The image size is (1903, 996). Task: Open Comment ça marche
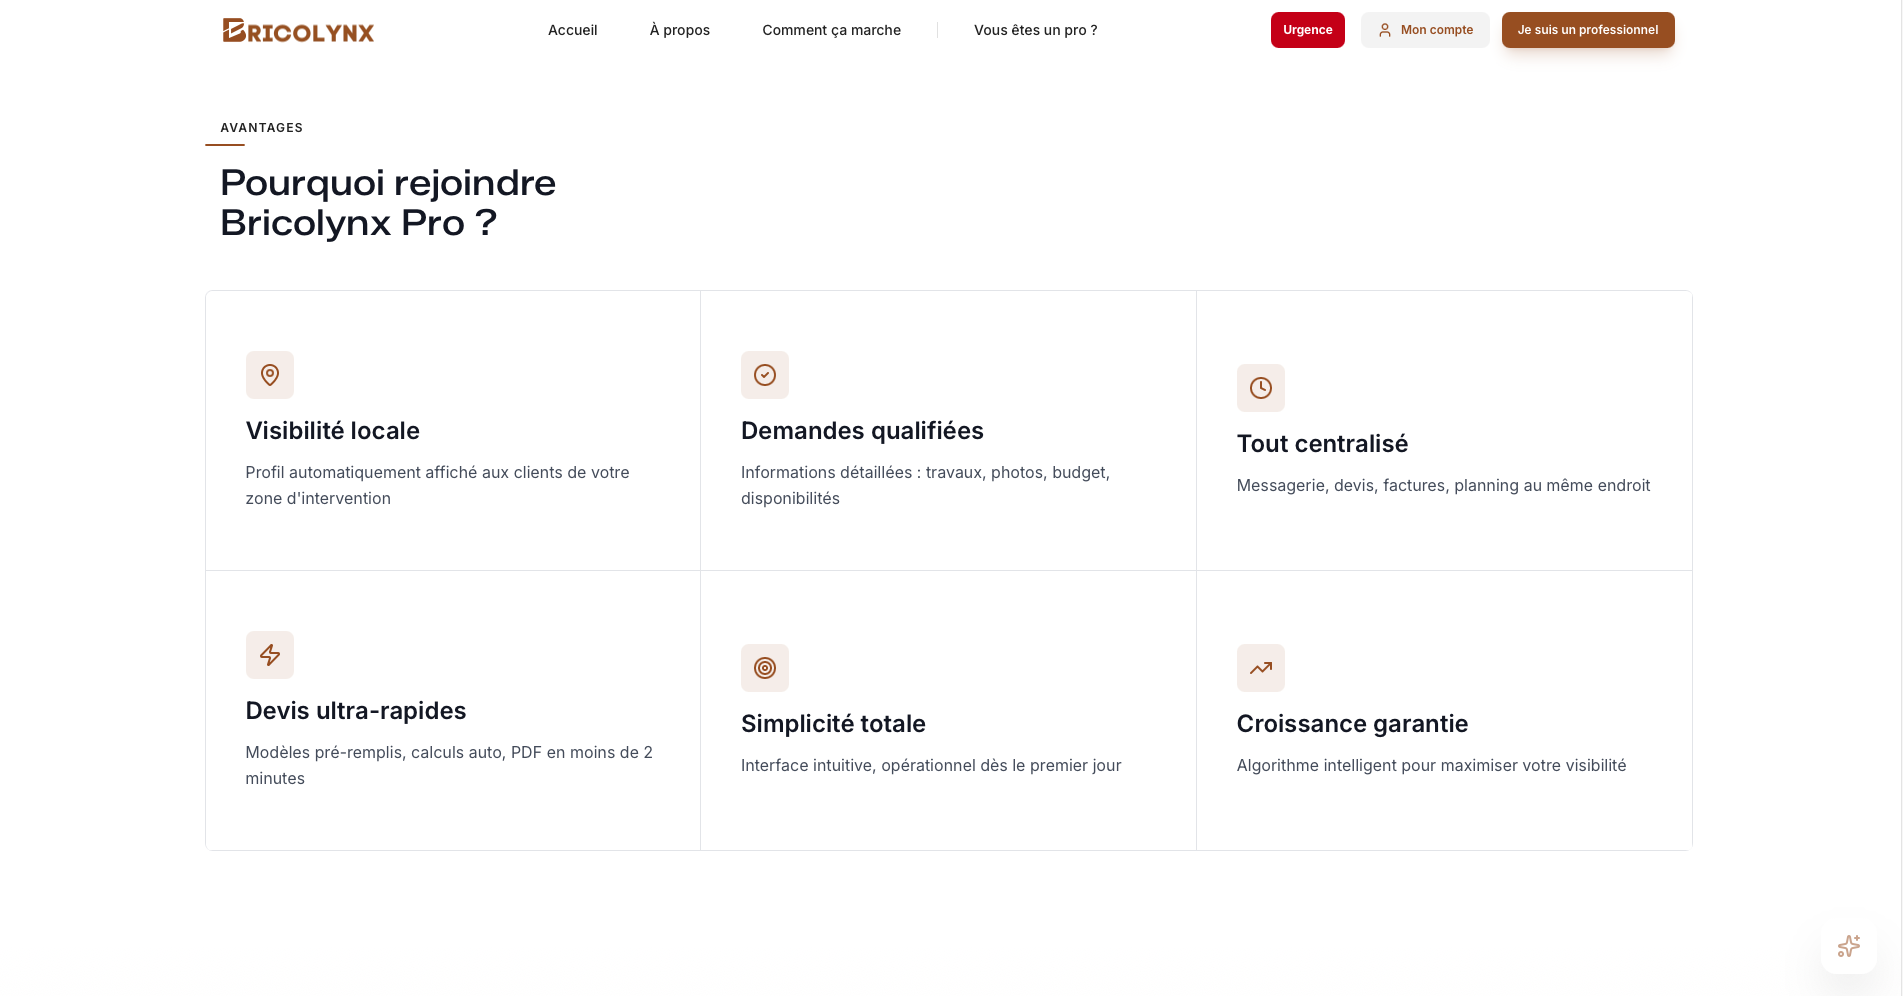coord(831,30)
